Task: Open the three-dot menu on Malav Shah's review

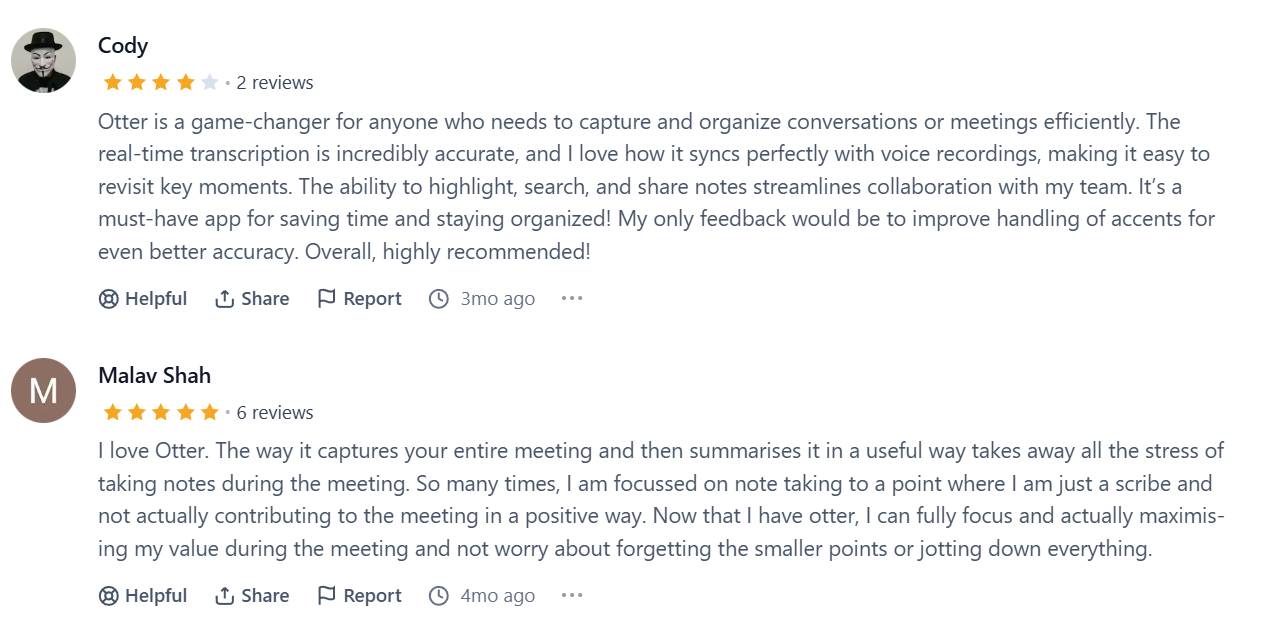Action: (x=572, y=596)
